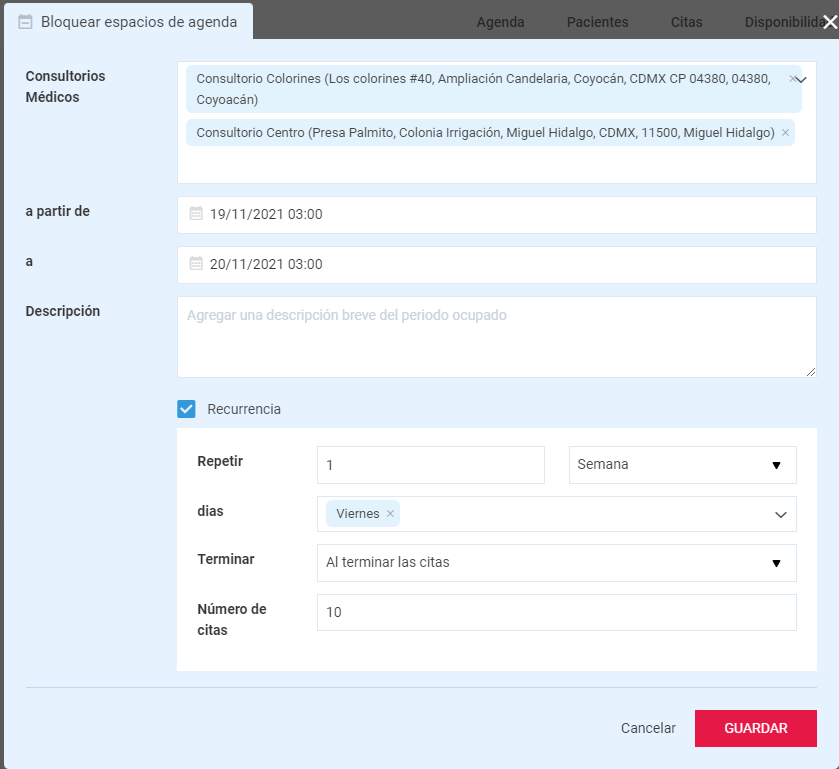This screenshot has width=839, height=769.
Task: Click the 'a partir de' label
Action: click(x=58, y=211)
